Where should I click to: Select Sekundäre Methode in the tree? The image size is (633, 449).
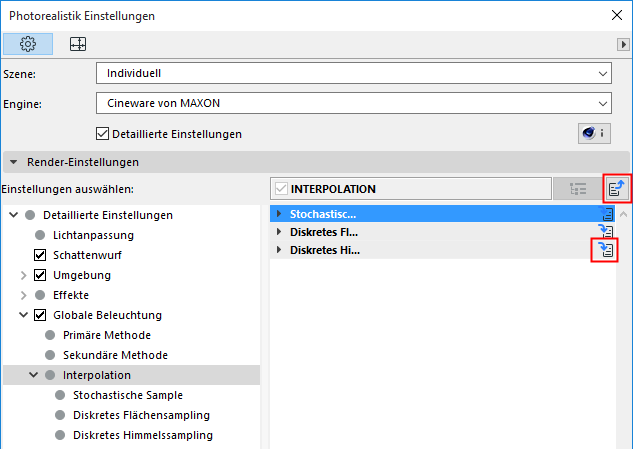coord(115,355)
